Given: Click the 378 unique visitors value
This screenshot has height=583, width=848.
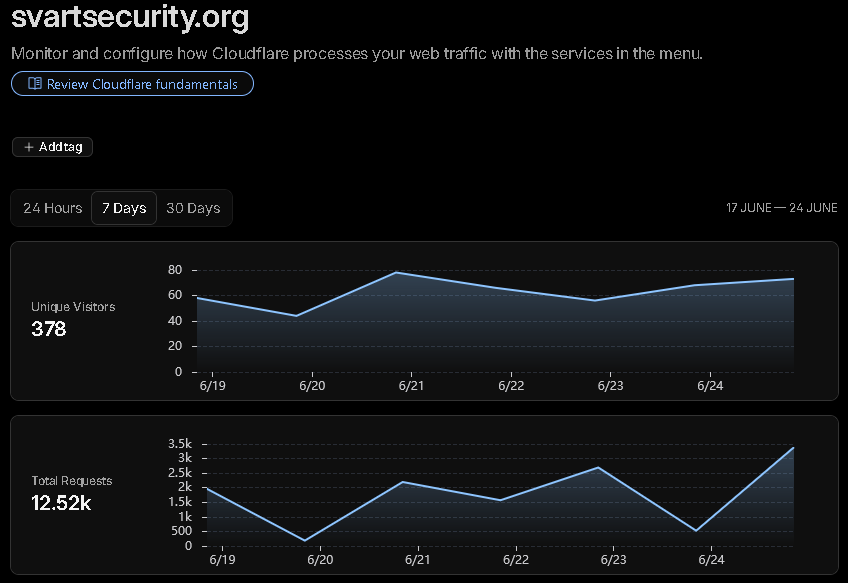Looking at the screenshot, I should pyautogui.click(x=49, y=329).
